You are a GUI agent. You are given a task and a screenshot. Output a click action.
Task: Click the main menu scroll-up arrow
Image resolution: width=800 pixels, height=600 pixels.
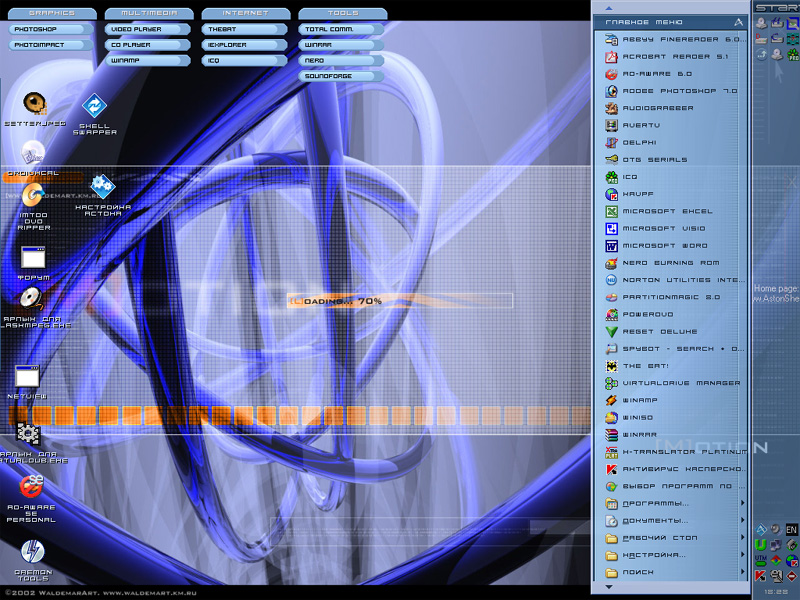click(608, 8)
